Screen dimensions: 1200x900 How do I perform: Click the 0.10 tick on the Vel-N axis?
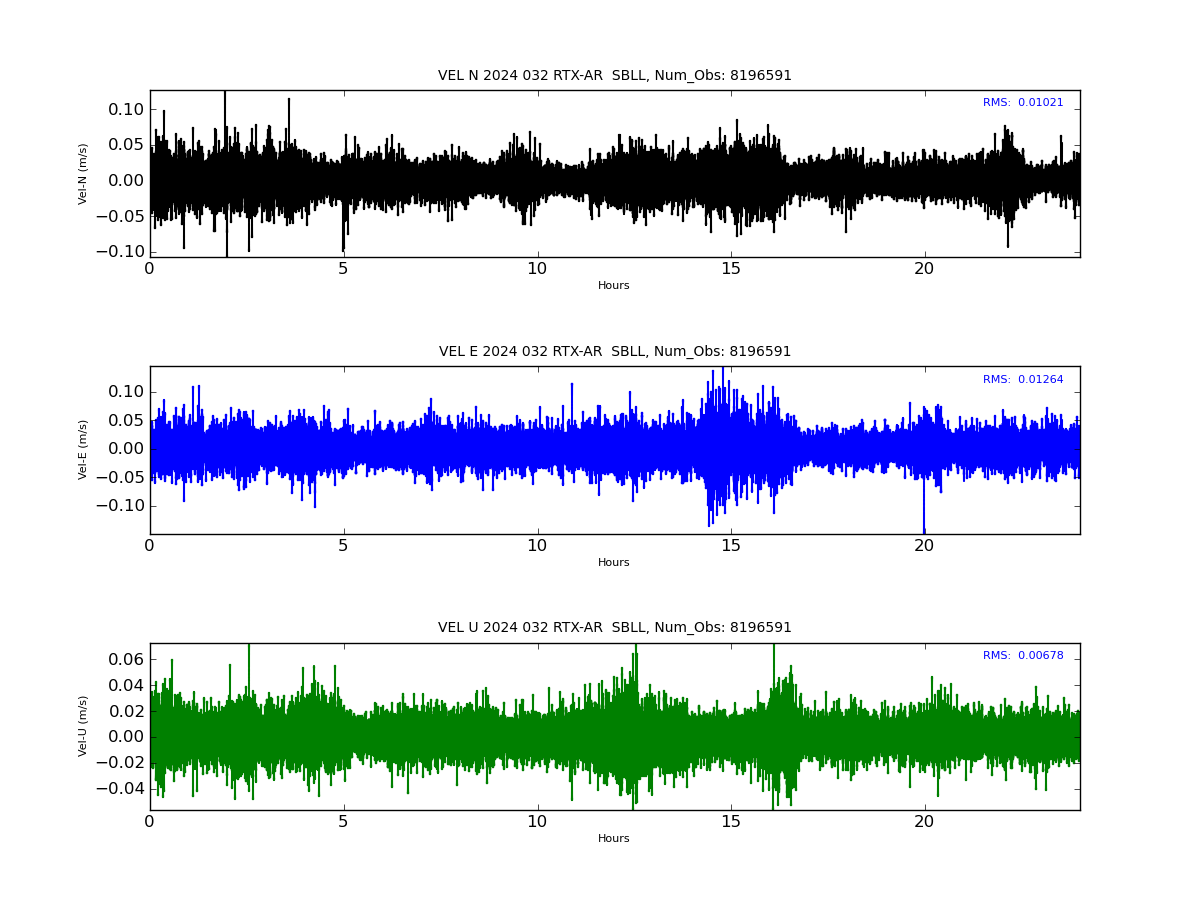point(127,110)
